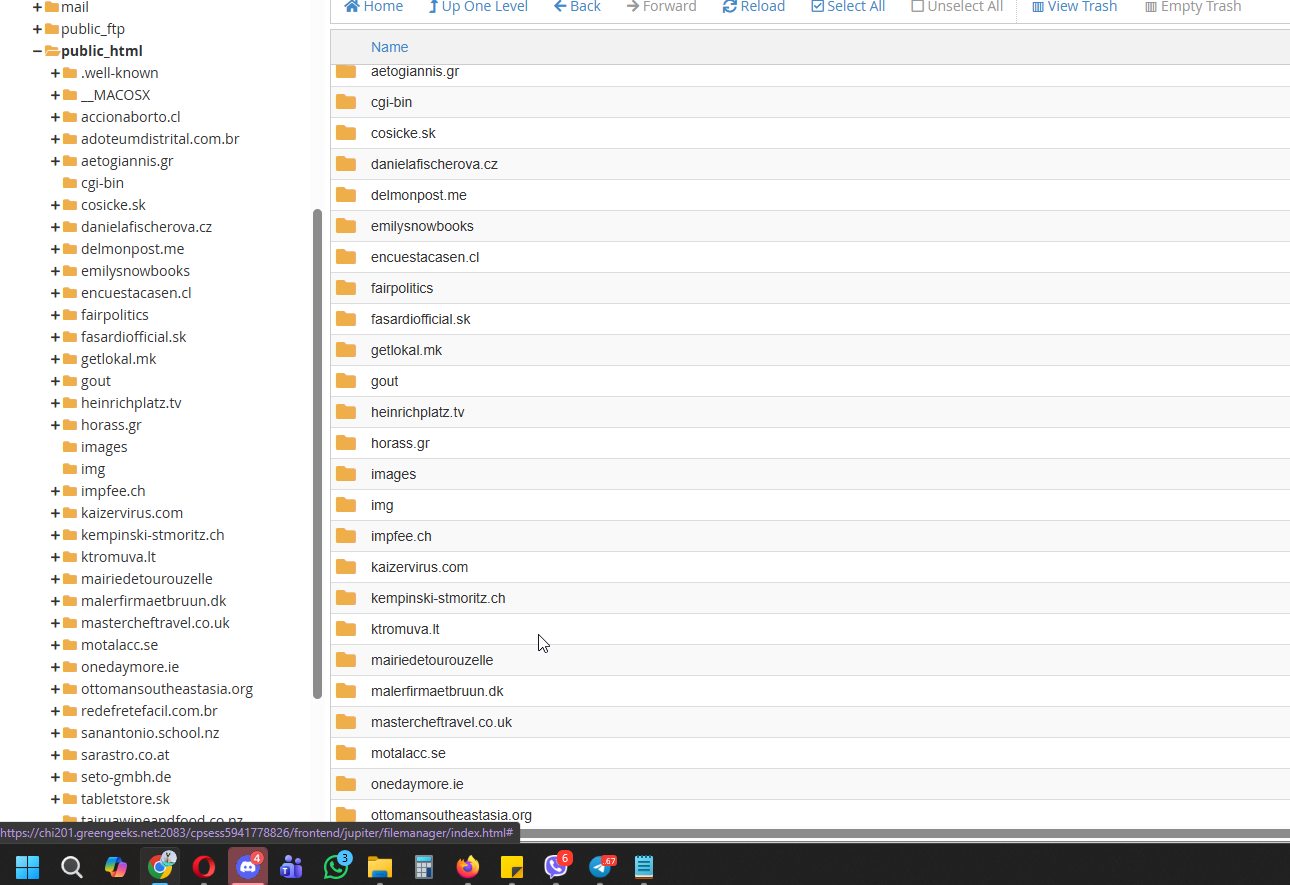This screenshot has width=1290, height=885.
Task: Click the horass.gr folder icon in file list
Action: click(346, 443)
